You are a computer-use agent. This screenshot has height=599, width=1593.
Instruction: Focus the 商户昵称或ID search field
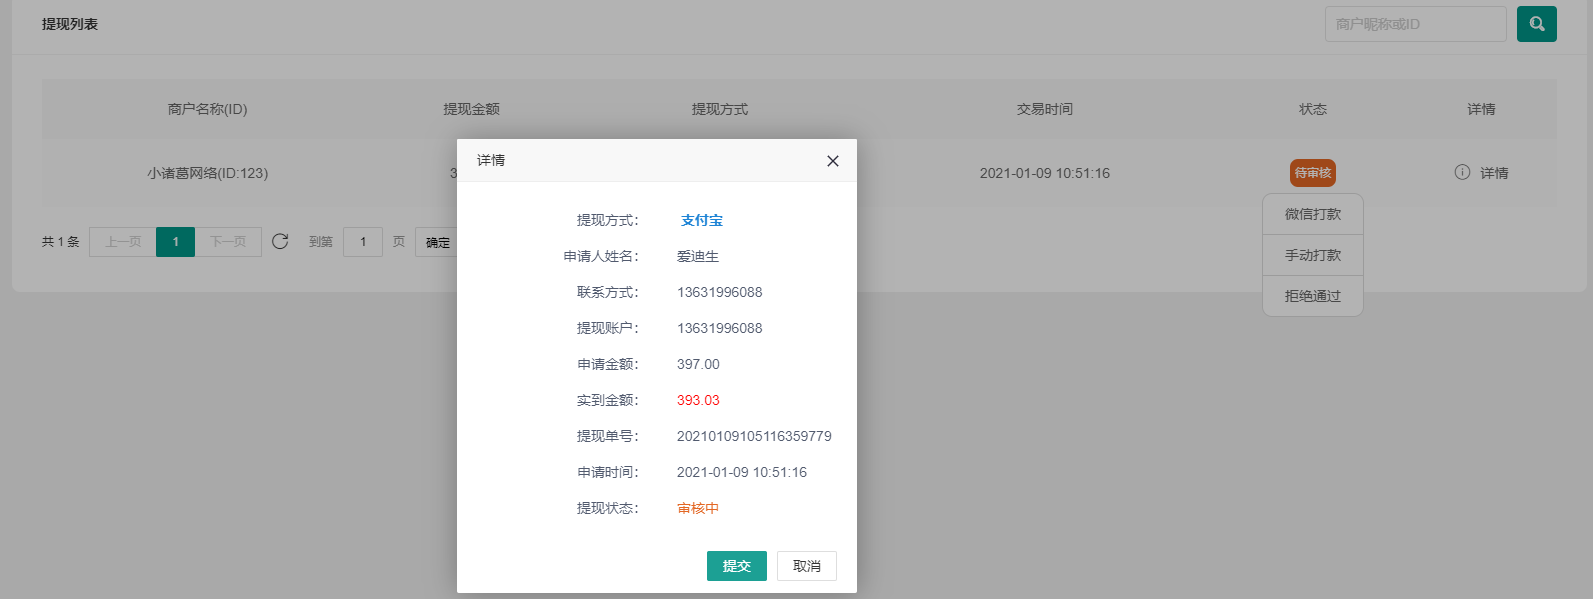click(1415, 24)
